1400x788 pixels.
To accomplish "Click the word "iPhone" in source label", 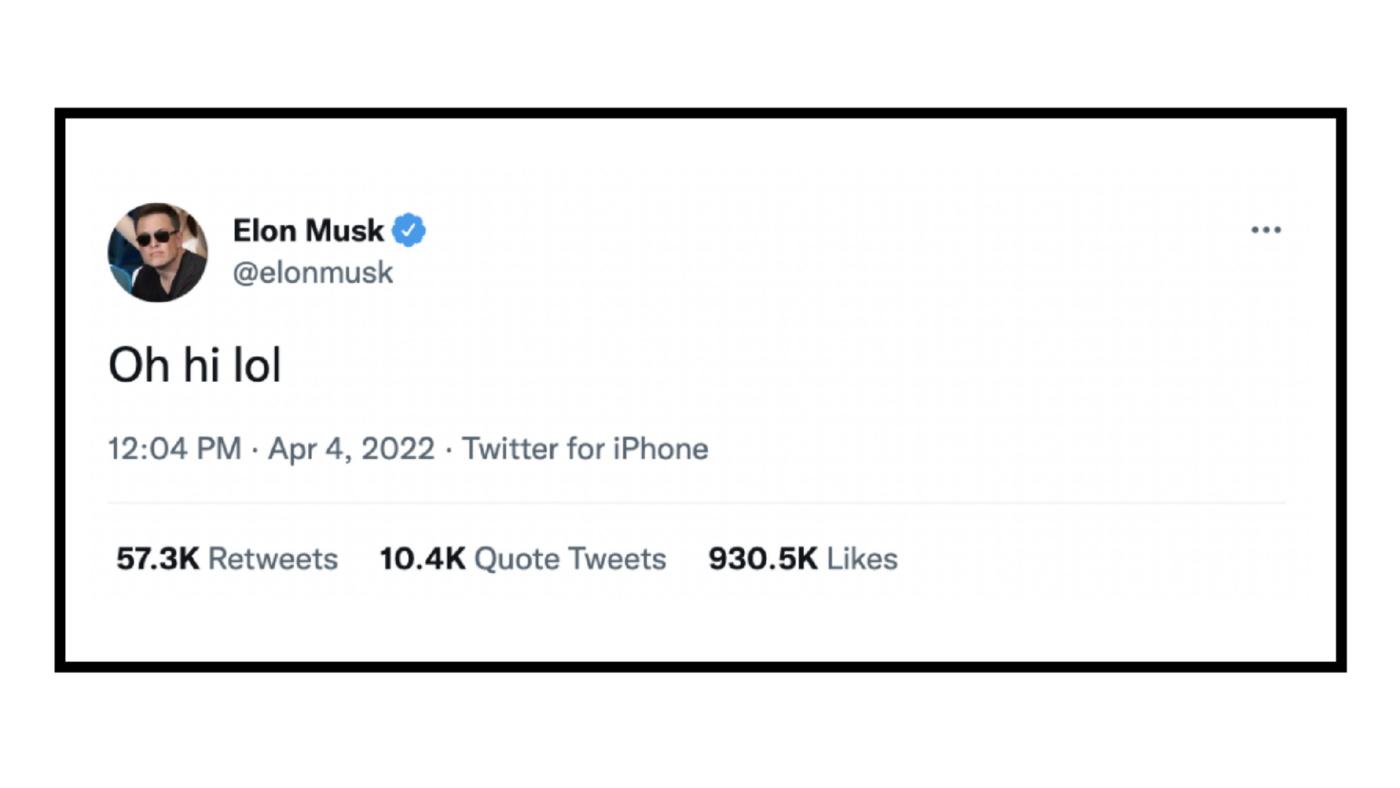I will point(660,449).
